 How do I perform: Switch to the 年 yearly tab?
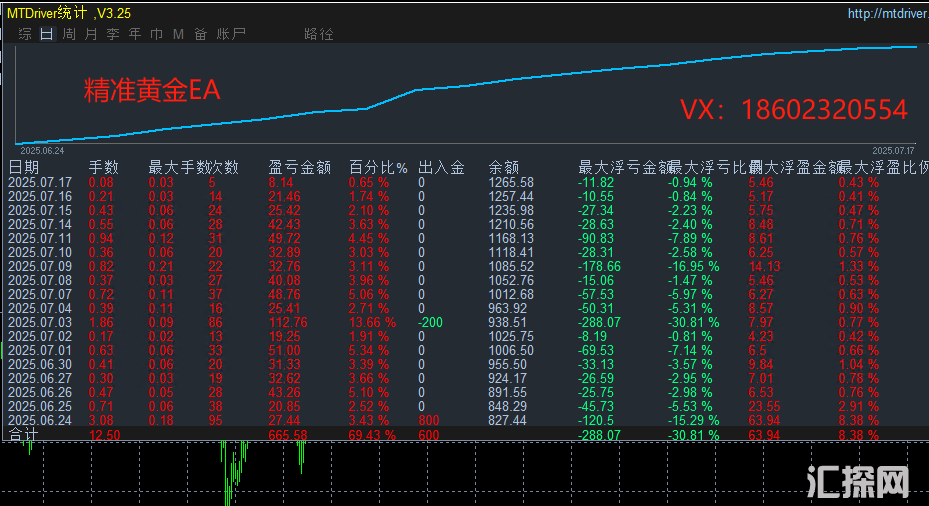pyautogui.click(x=134, y=34)
